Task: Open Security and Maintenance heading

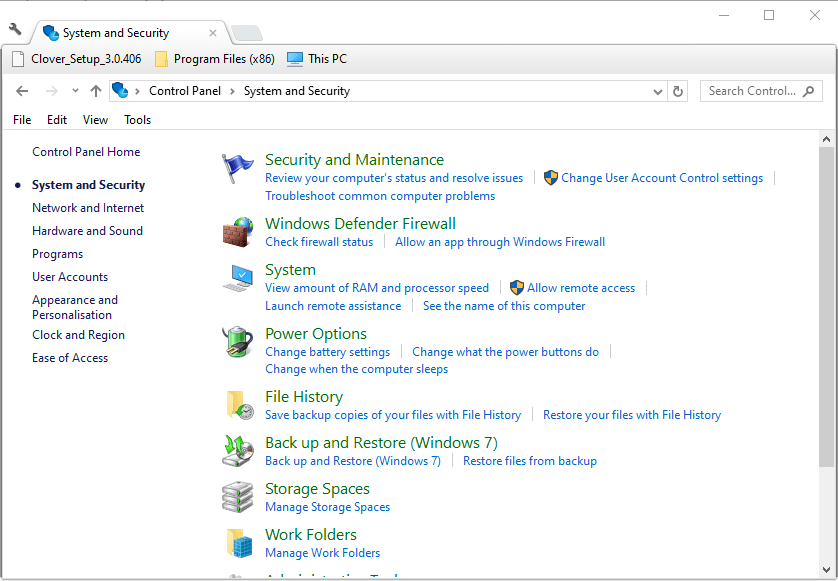Action: click(x=354, y=160)
